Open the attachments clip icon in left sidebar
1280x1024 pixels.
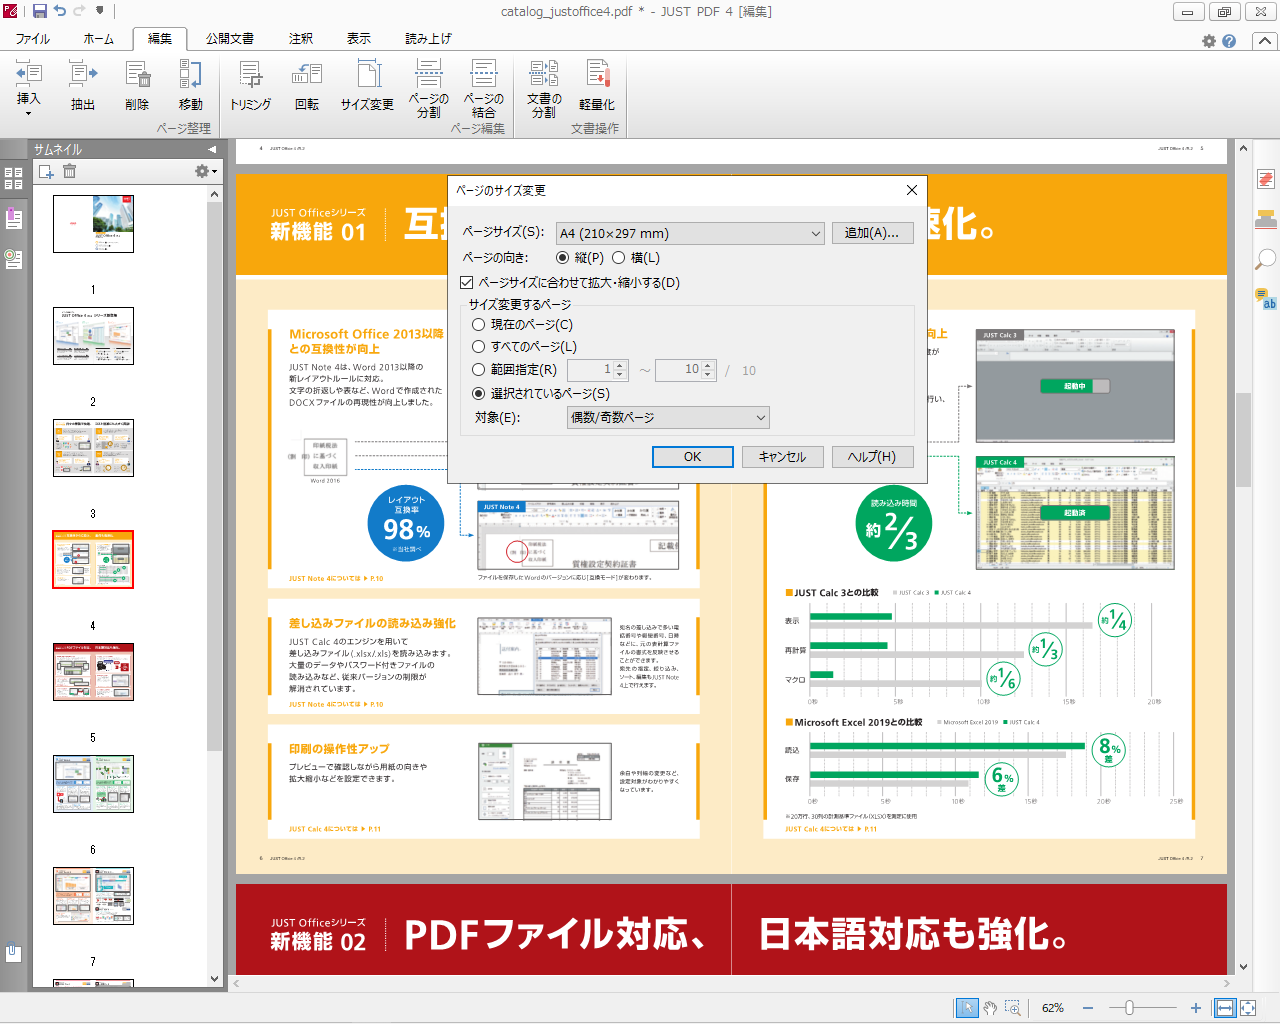13,953
